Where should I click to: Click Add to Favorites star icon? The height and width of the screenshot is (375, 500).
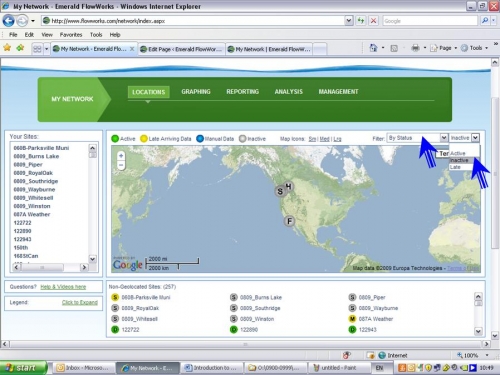20,48
